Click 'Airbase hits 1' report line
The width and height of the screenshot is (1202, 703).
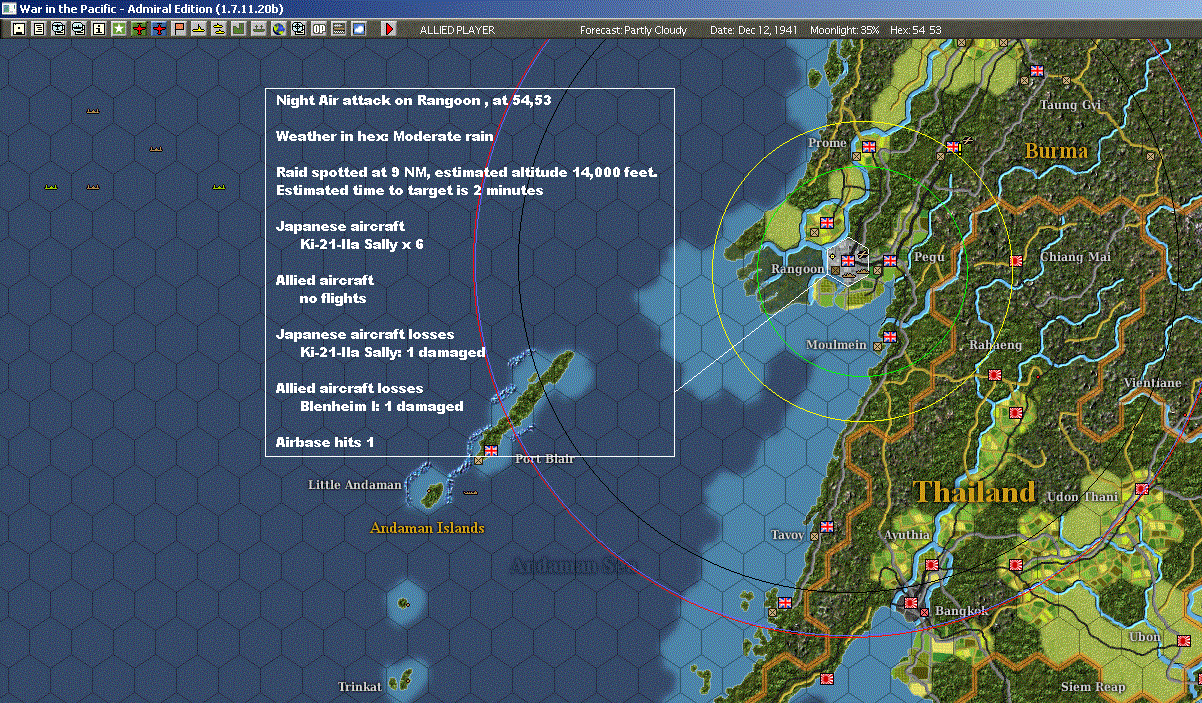[x=325, y=442]
